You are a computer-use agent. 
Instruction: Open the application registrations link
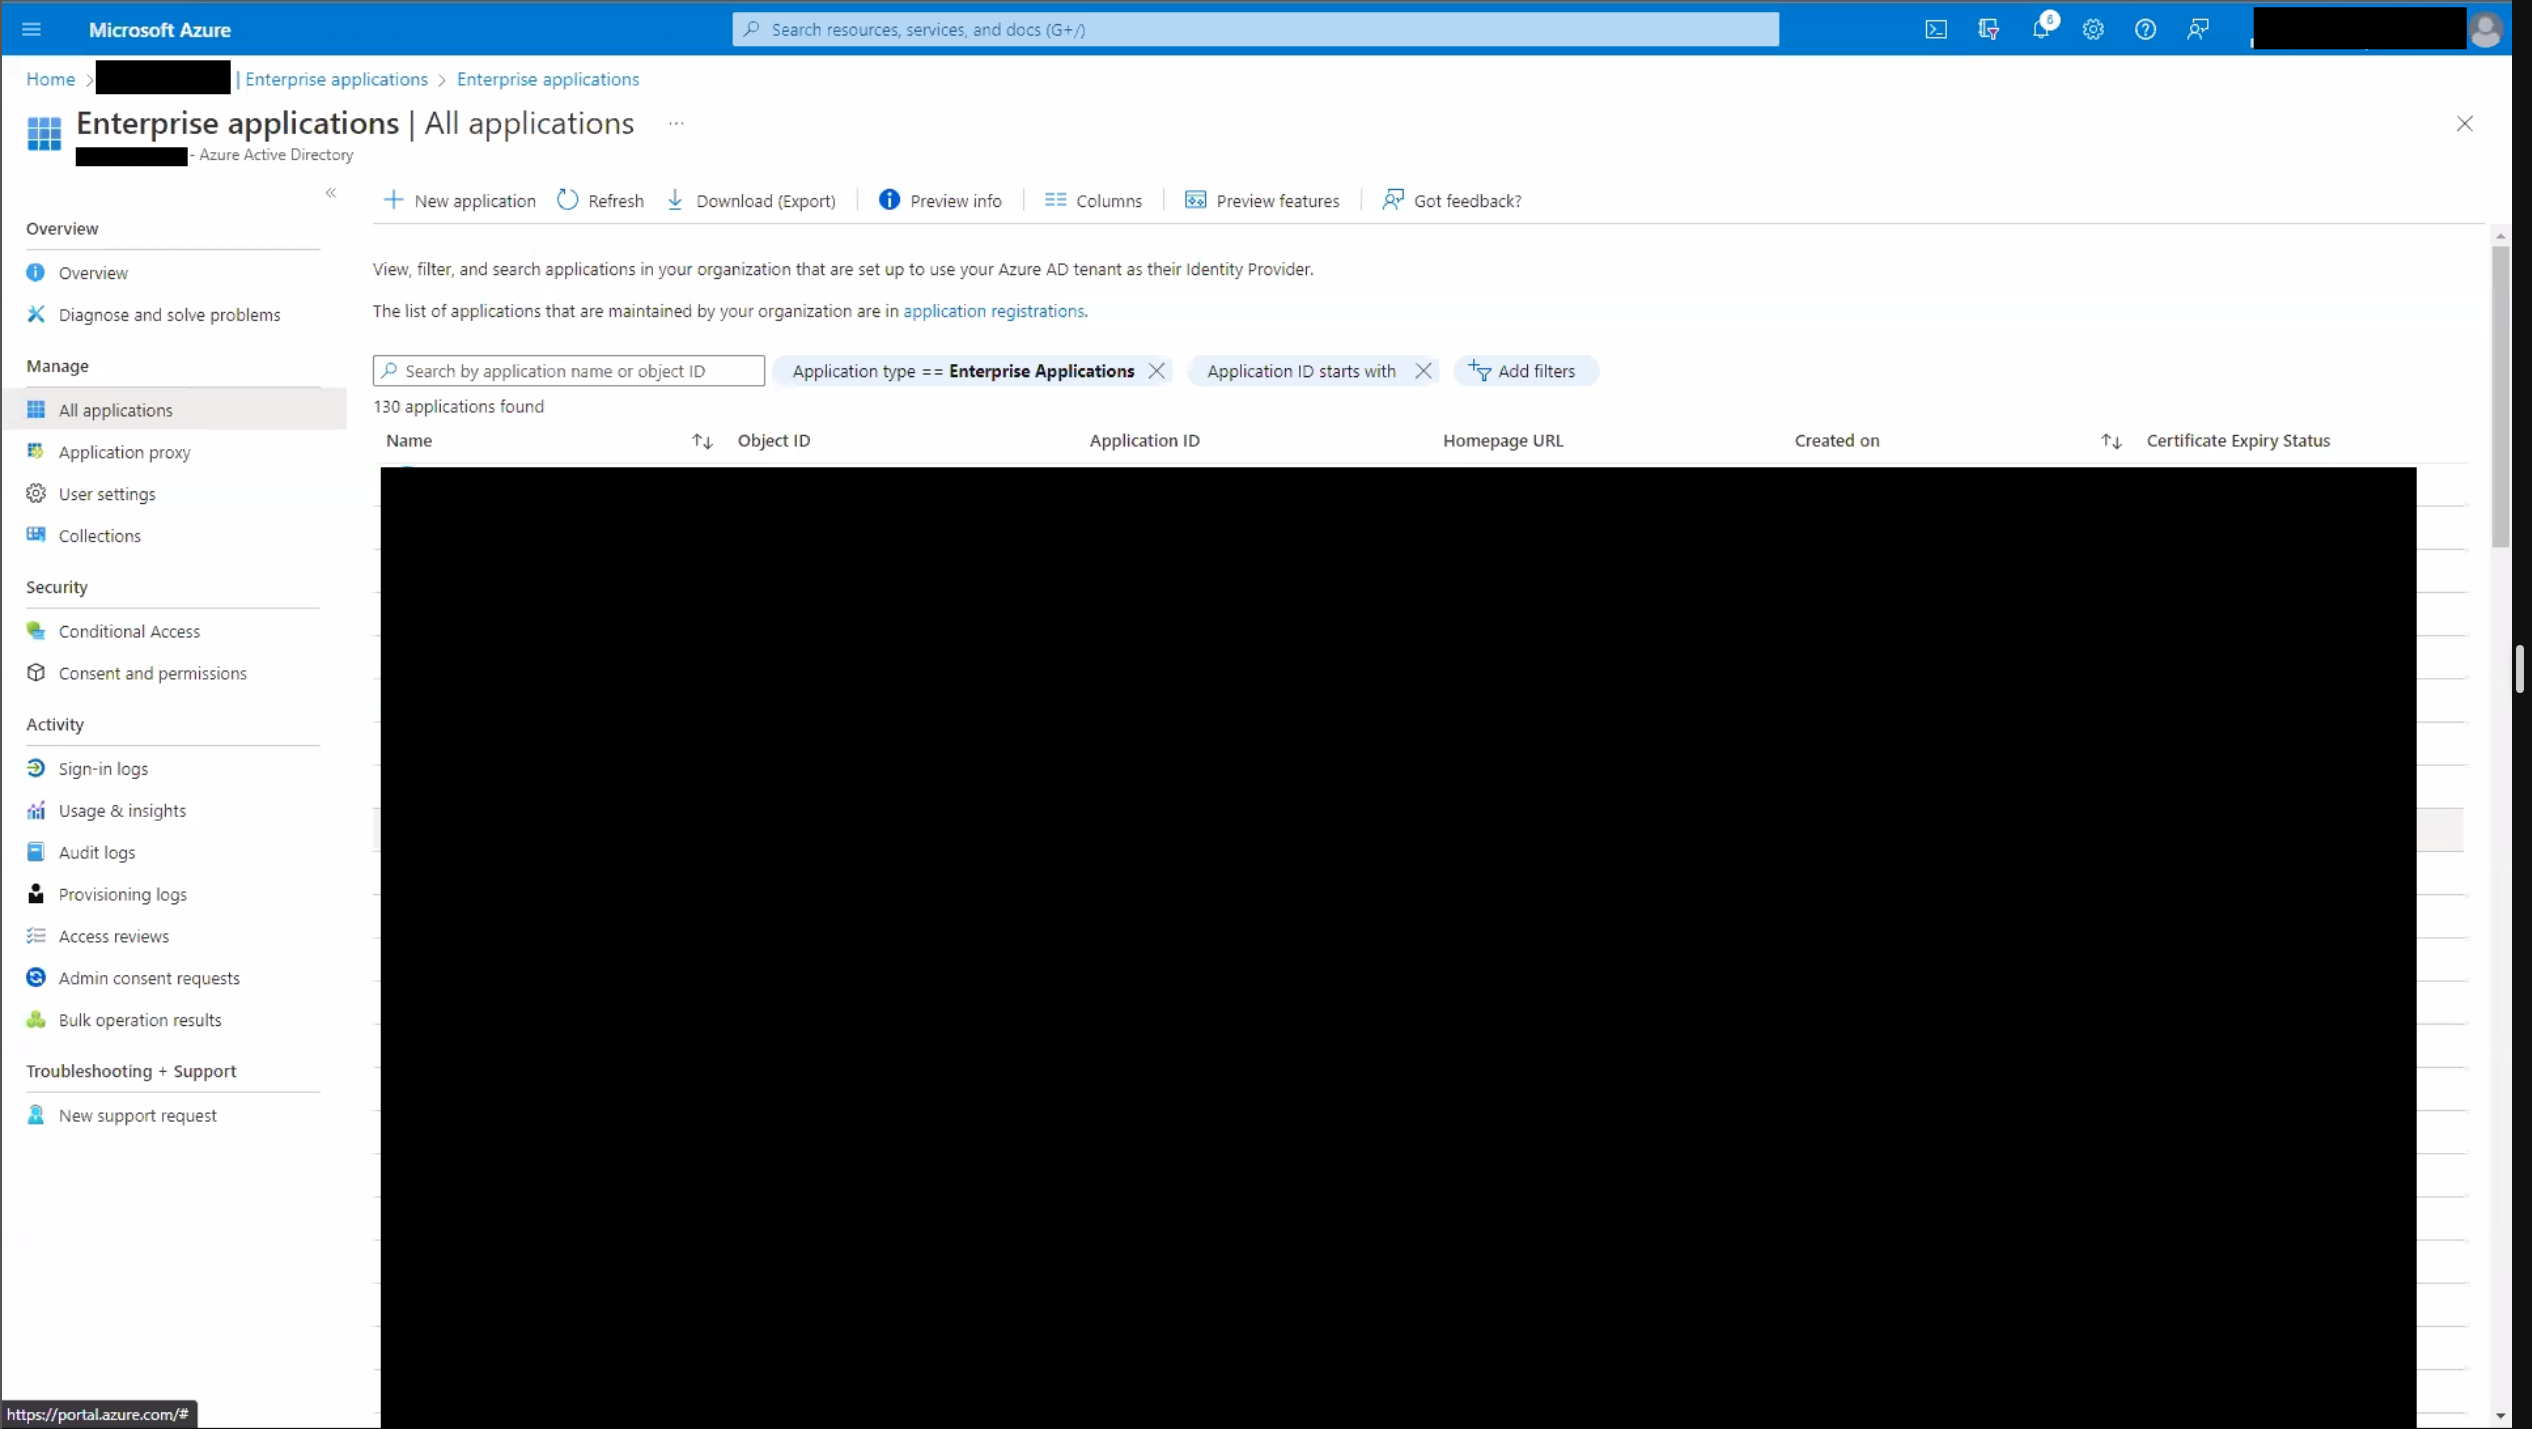[993, 311]
